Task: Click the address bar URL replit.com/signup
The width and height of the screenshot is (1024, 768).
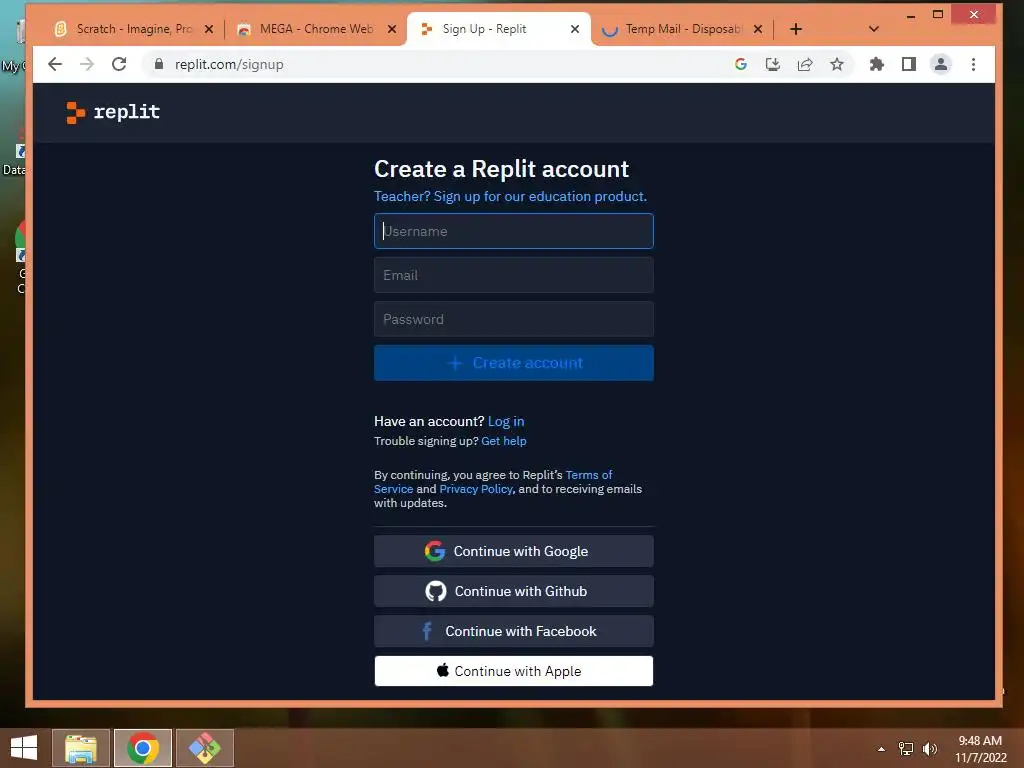Action: (229, 64)
